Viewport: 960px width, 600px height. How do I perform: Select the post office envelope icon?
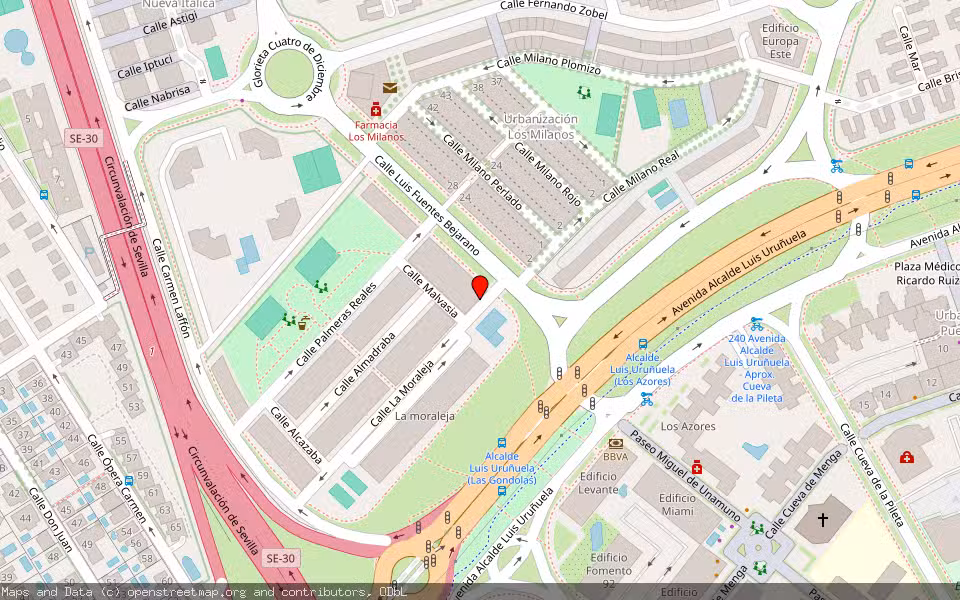coord(390,88)
